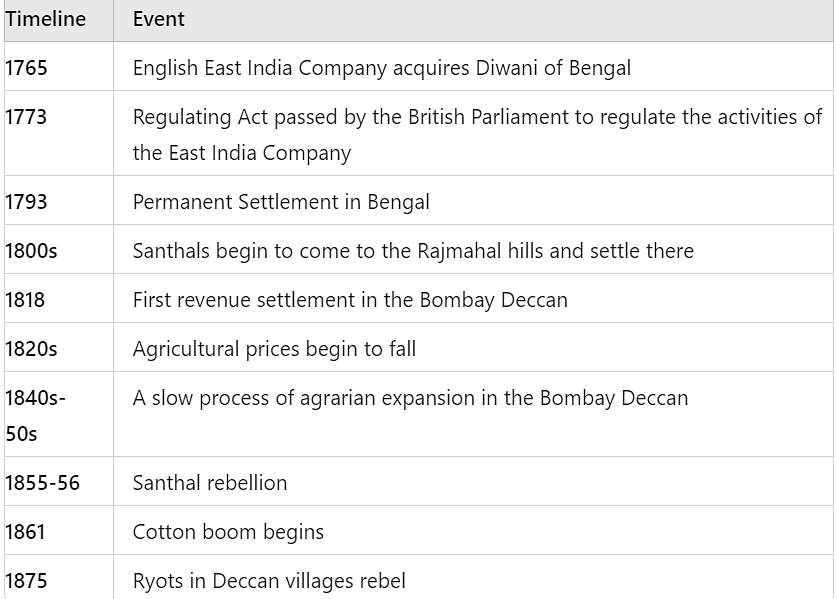
Task: Click Ryots in Deccan villages rebel
Action: pyautogui.click(x=269, y=581)
